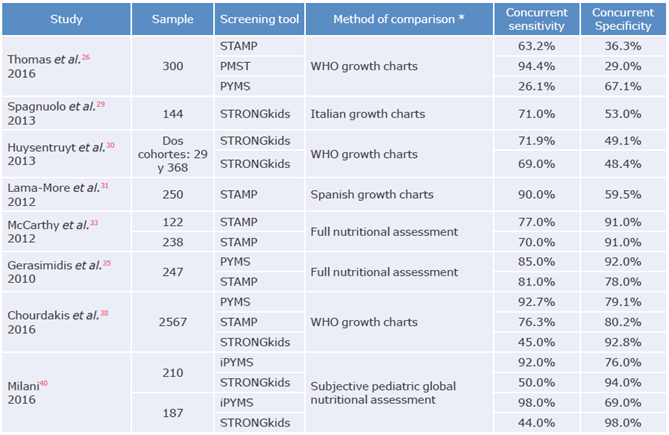Follow reference 30 after Huysentruyt et al.
Viewport: 669px width, 435px height.
tap(110, 144)
